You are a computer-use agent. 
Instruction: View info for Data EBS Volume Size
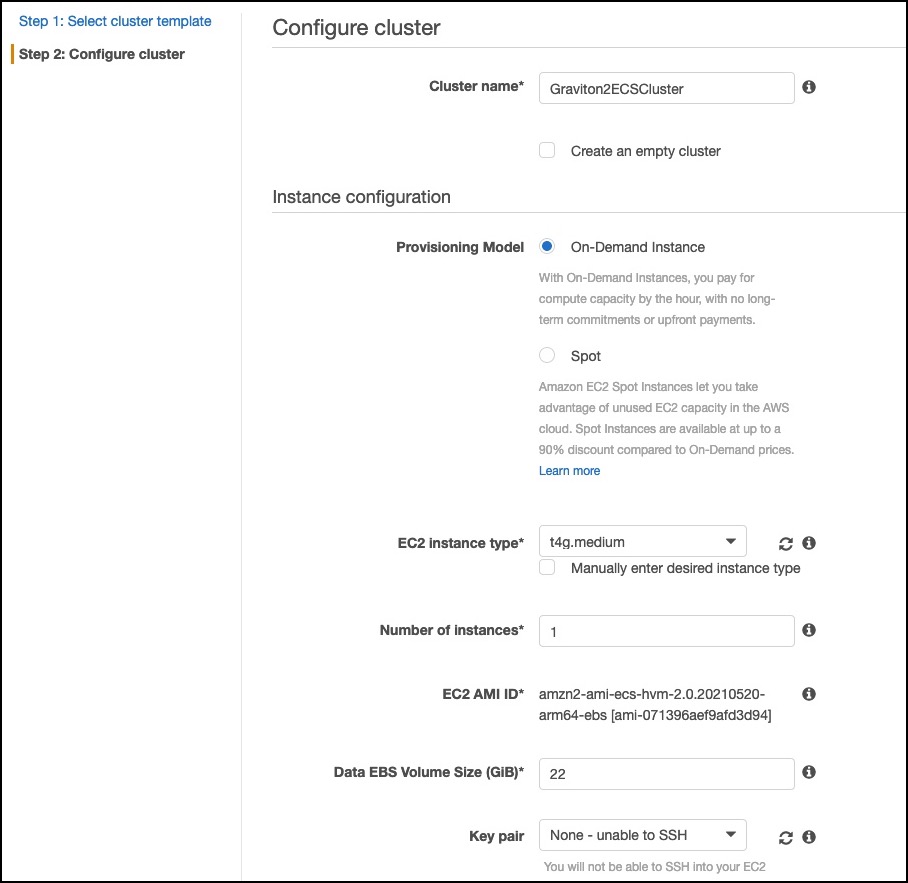click(x=809, y=772)
